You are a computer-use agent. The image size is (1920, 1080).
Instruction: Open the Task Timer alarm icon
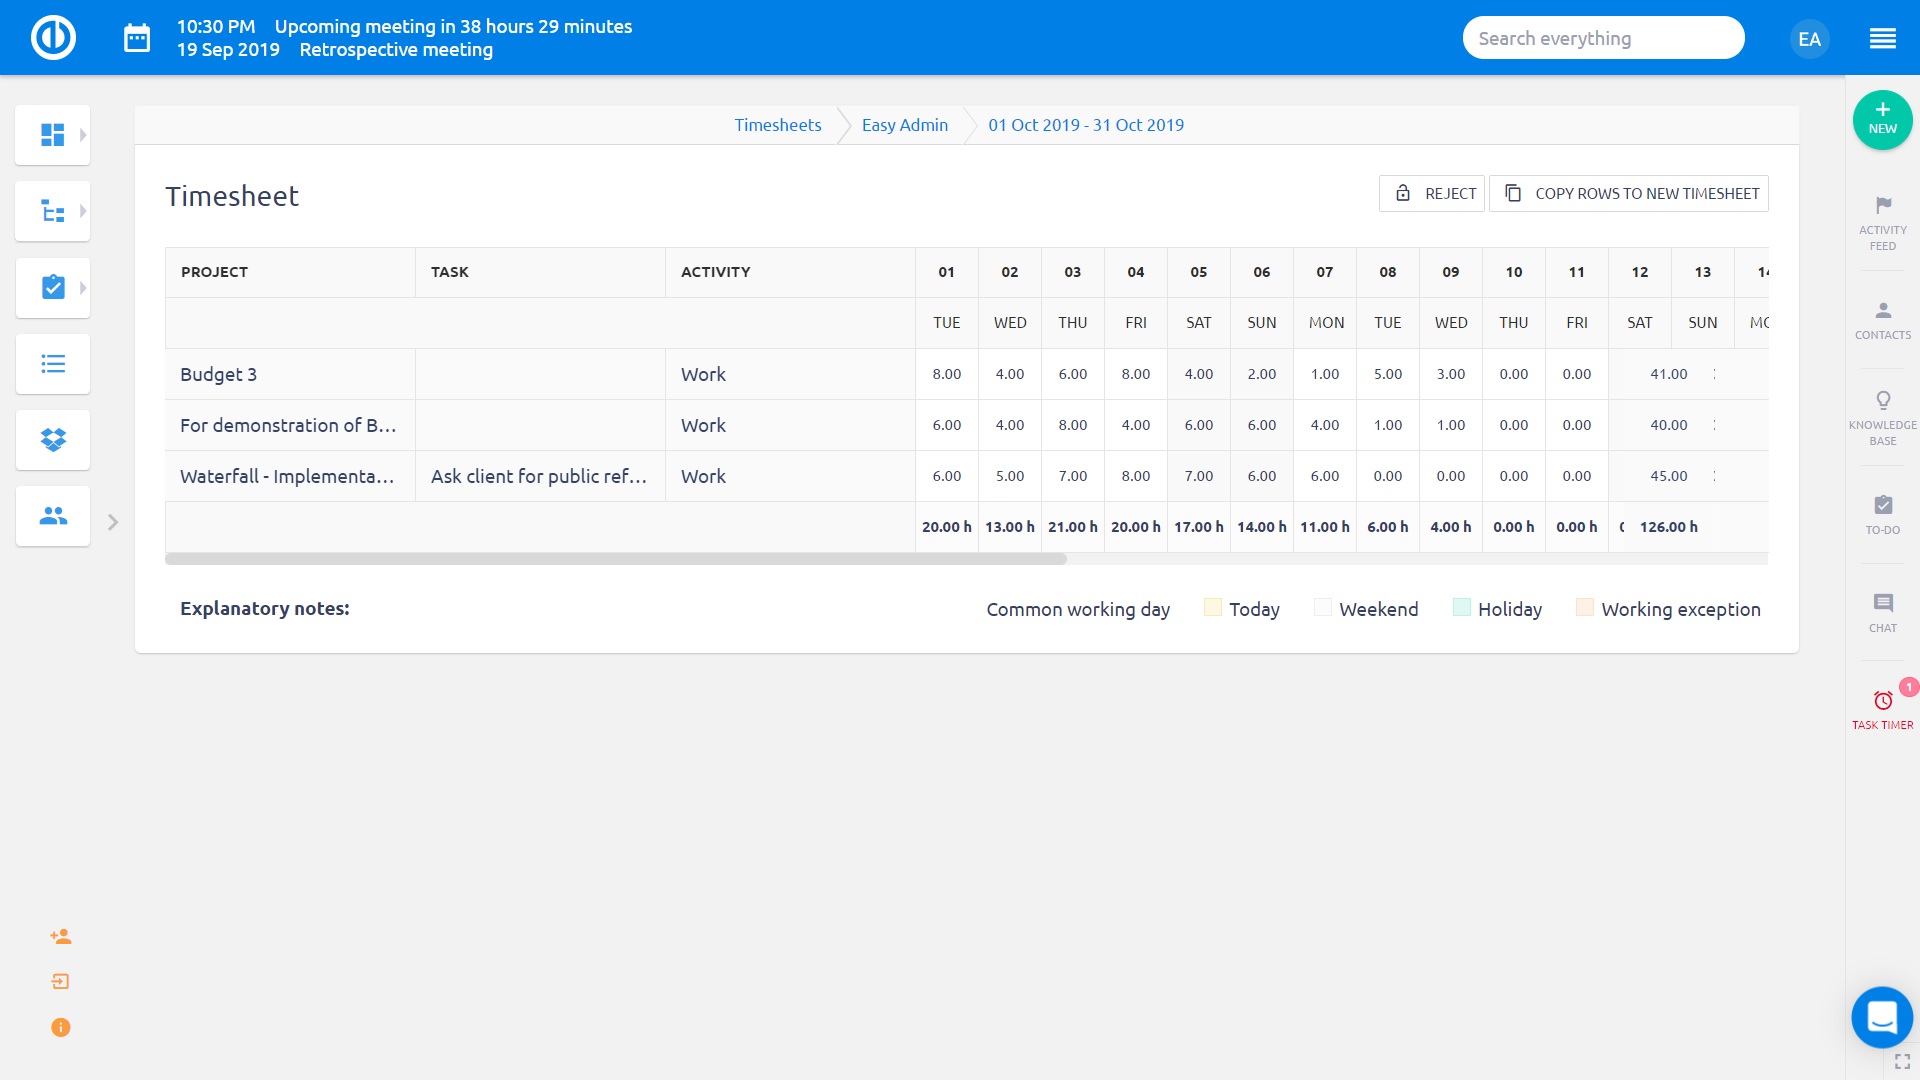pos(1882,701)
